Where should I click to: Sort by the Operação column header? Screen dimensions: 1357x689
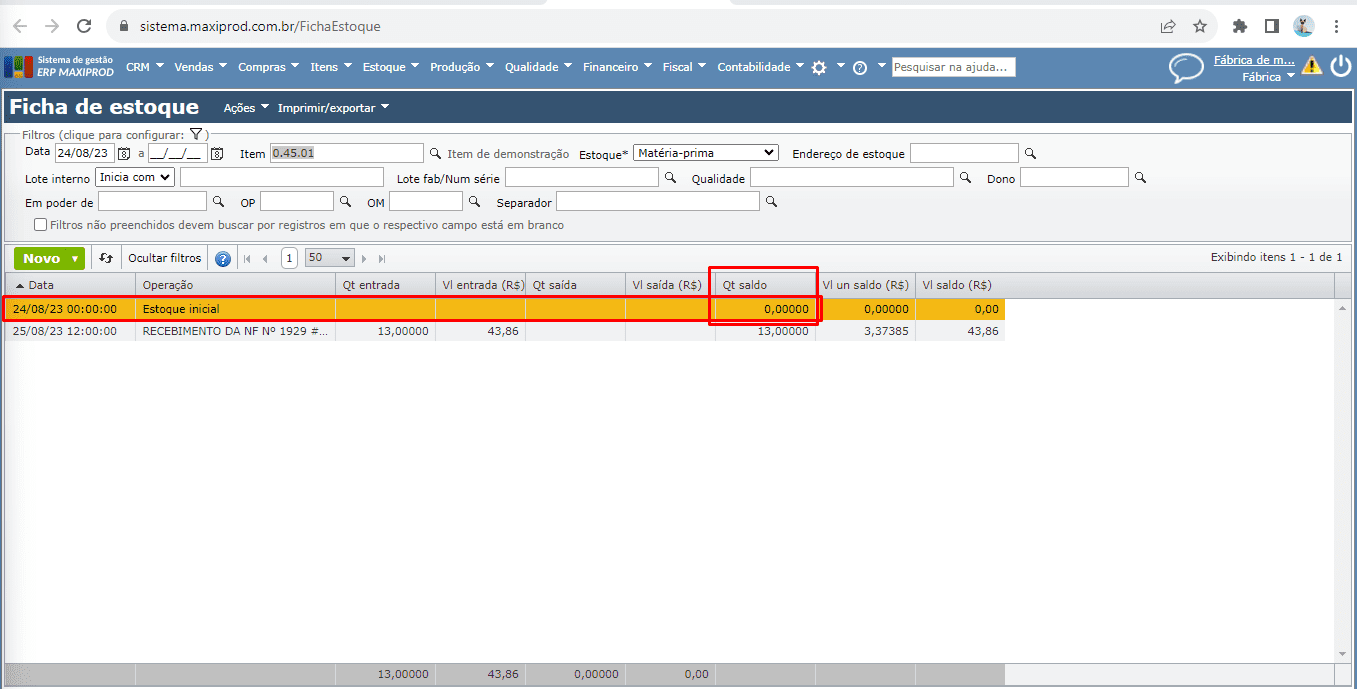[x=235, y=285]
